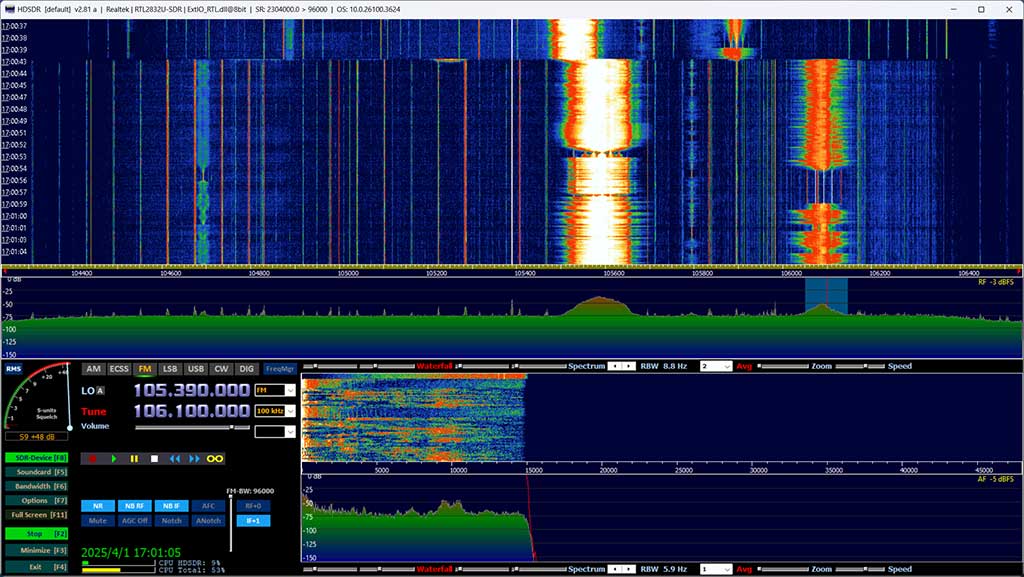Click the upper spectrum left arrow stepper
Viewport: 1024px width, 577px height.
pyautogui.click(x=615, y=366)
